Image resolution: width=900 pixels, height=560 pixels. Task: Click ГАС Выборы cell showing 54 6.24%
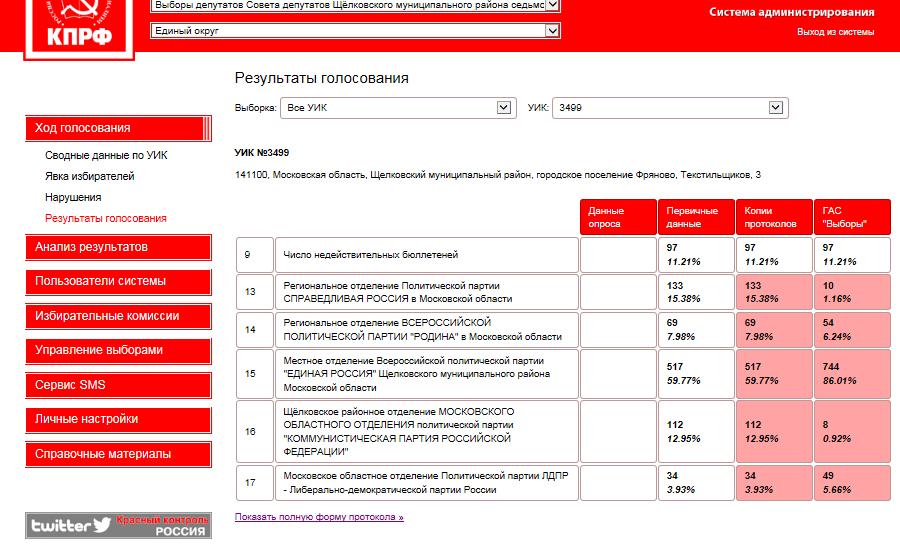(x=852, y=329)
